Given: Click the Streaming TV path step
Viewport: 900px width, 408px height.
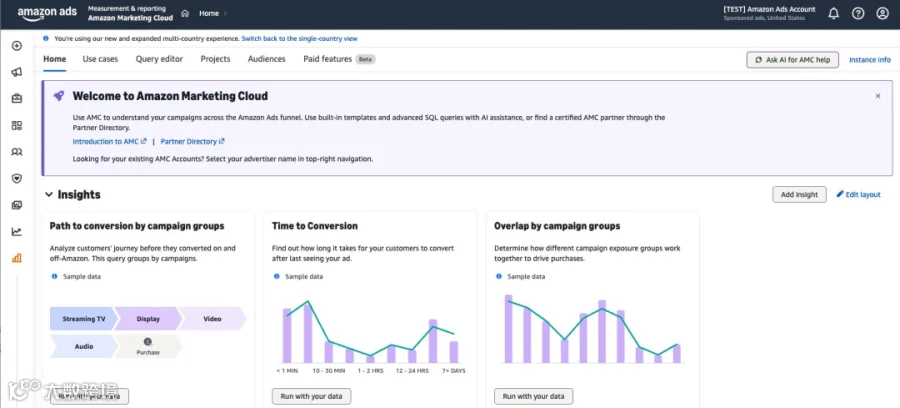Looking at the screenshot, I should (x=83, y=318).
